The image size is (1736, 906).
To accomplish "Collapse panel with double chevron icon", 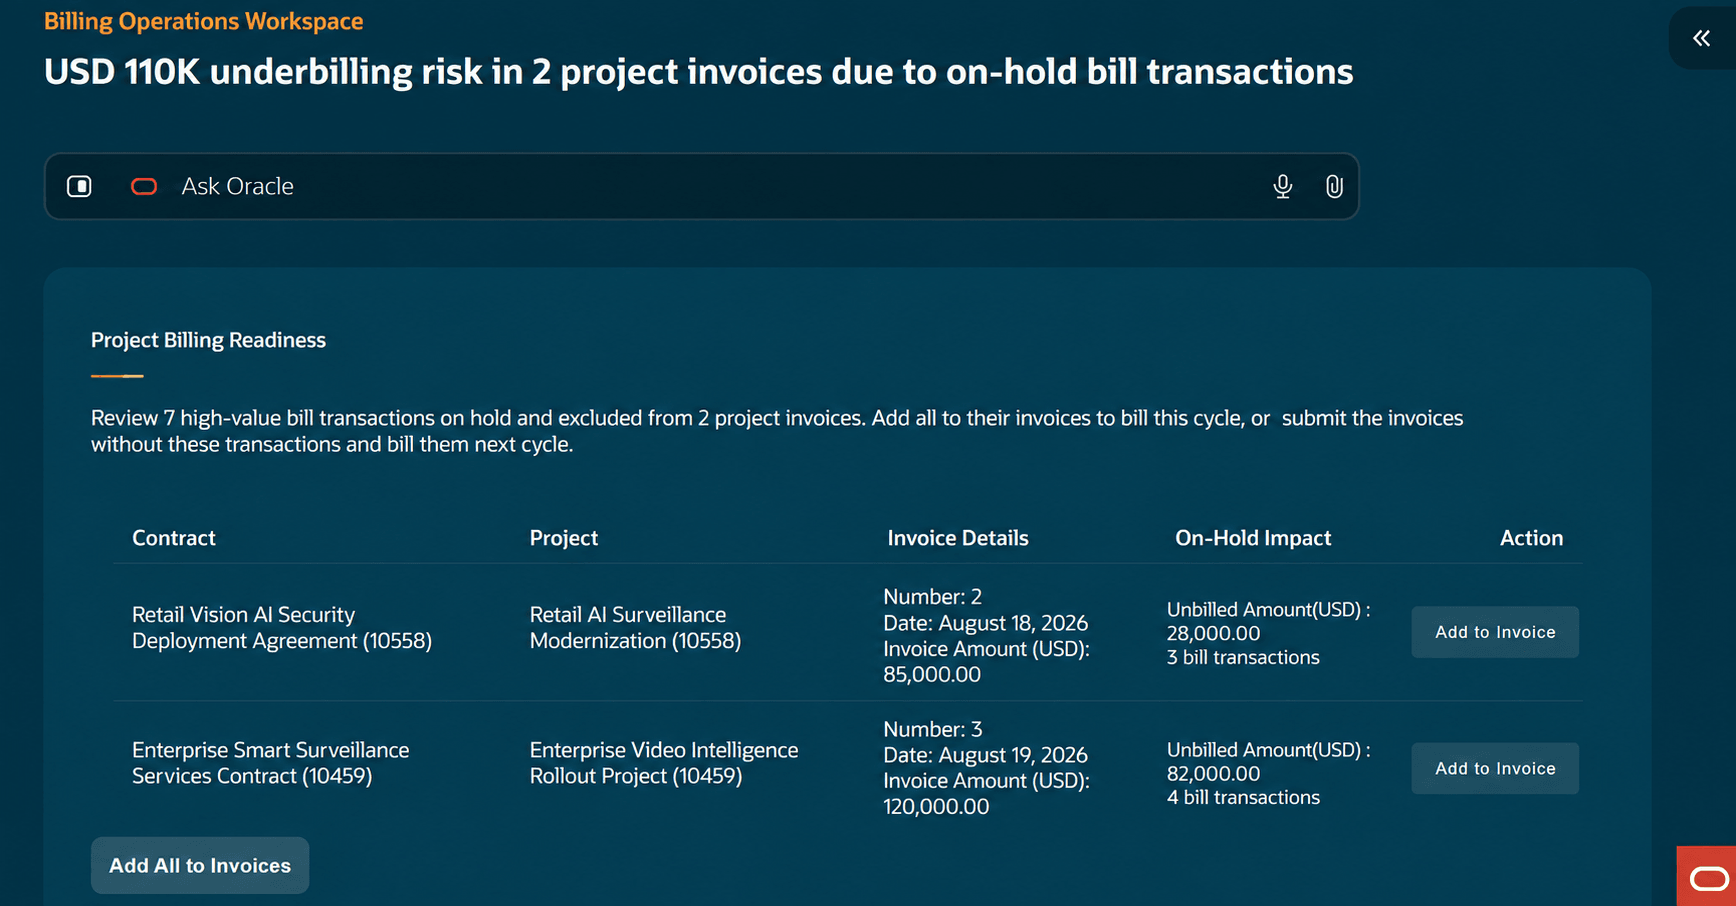I will (1701, 38).
